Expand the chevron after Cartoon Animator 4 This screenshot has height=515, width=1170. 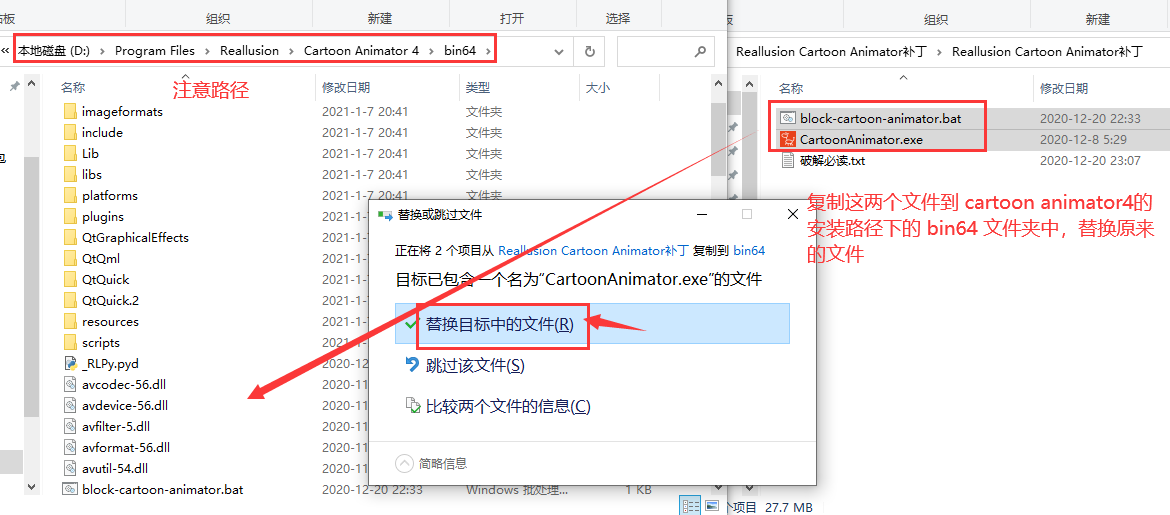pos(431,52)
